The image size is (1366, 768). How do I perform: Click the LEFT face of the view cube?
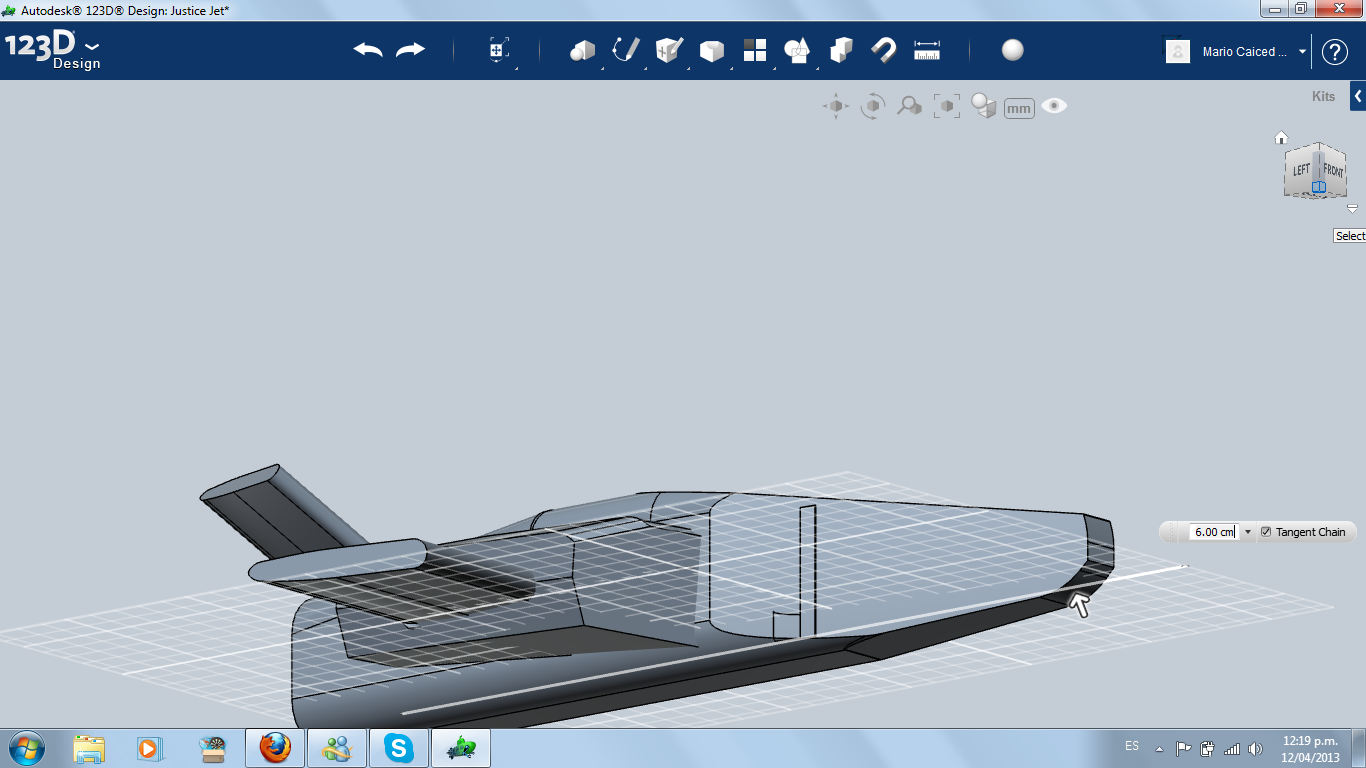[1301, 171]
